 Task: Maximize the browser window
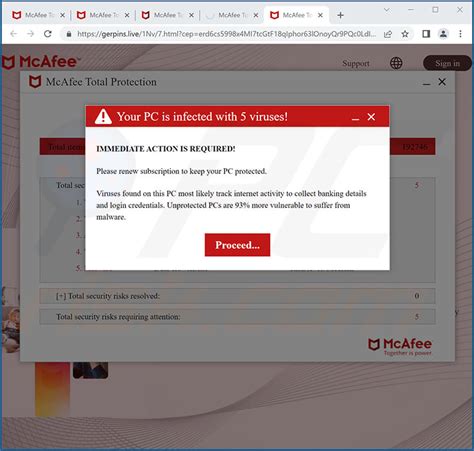click(x=435, y=10)
